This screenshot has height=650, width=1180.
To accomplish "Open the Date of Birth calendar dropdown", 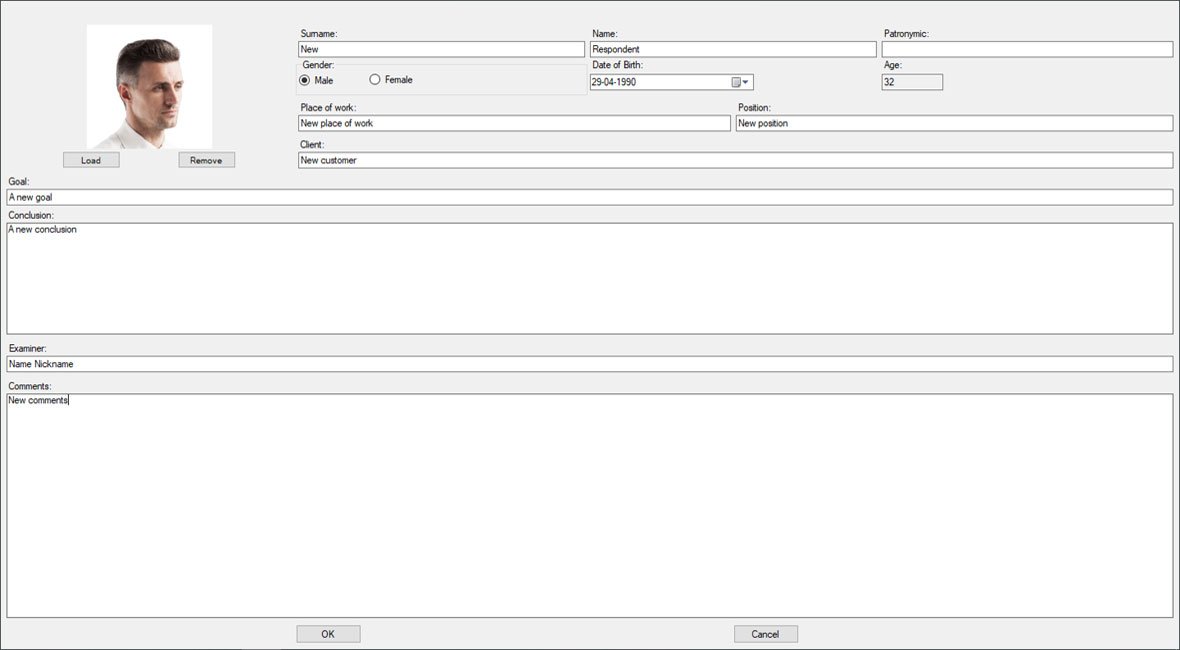I will tap(741, 83).
